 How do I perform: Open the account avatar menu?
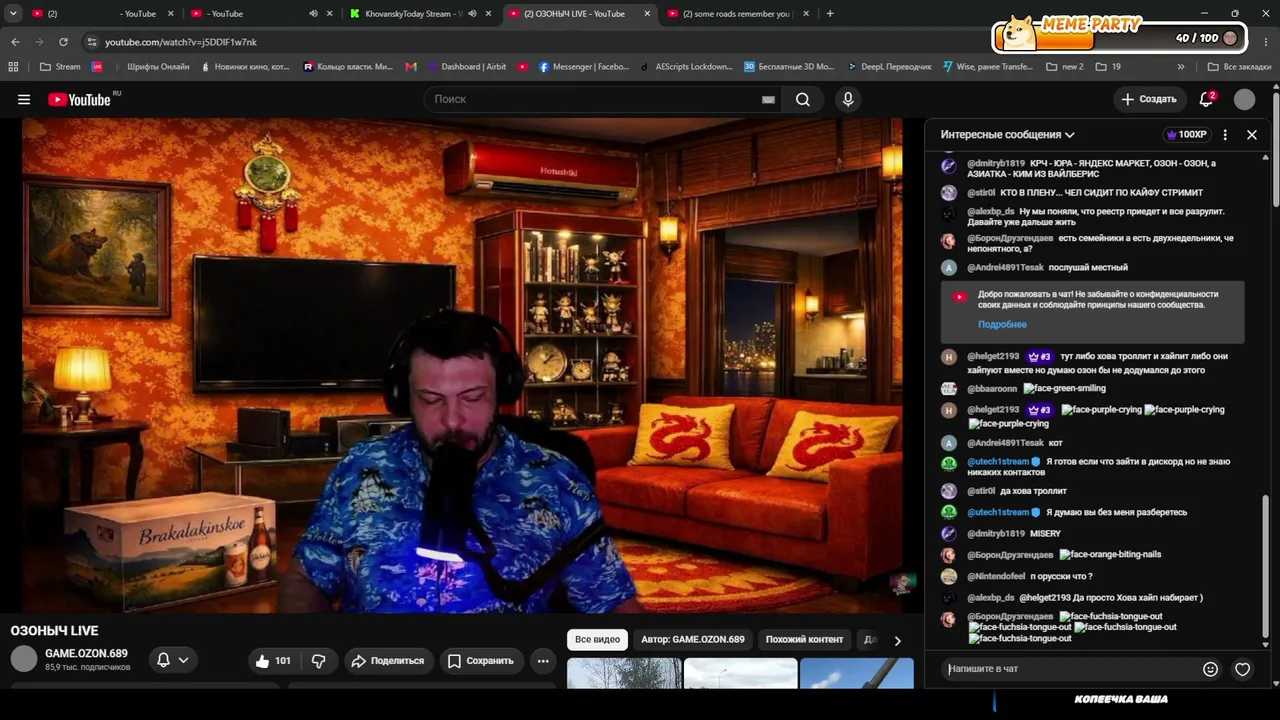coord(1244,99)
